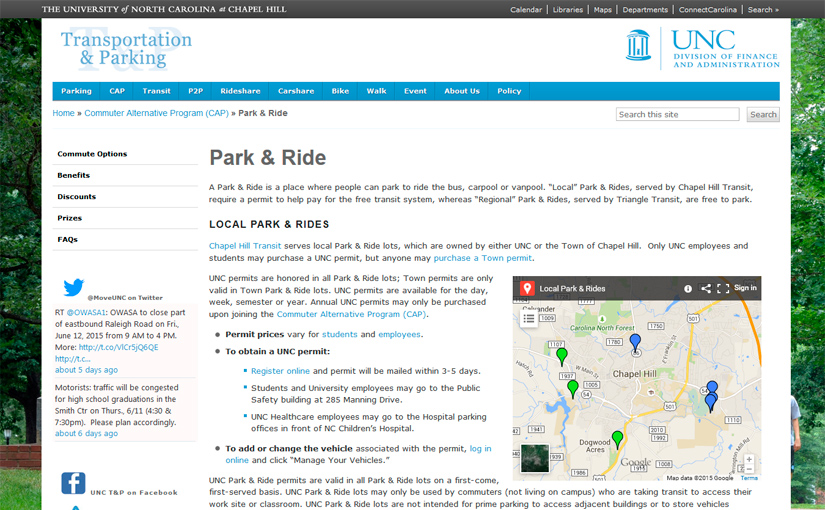Image resolution: width=825 pixels, height=510 pixels.
Task: Open Maps in top bar
Action: coord(602,9)
